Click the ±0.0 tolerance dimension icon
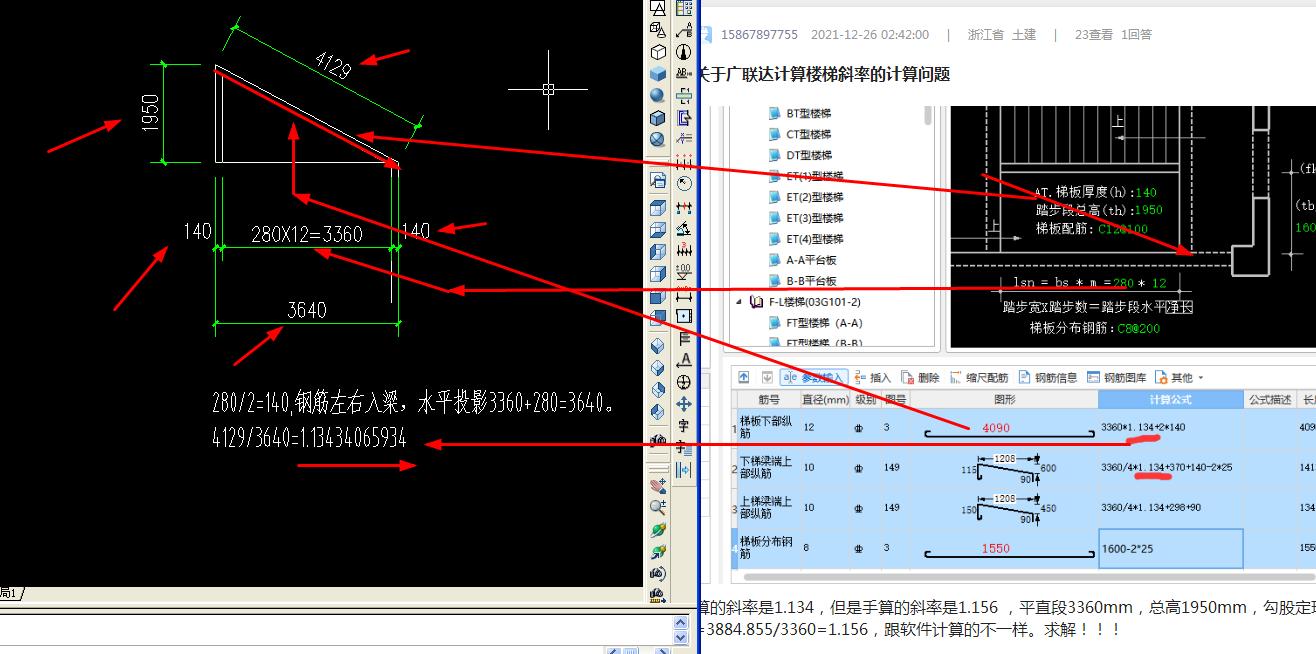Screen dimensions: 1316x654 click(x=684, y=270)
